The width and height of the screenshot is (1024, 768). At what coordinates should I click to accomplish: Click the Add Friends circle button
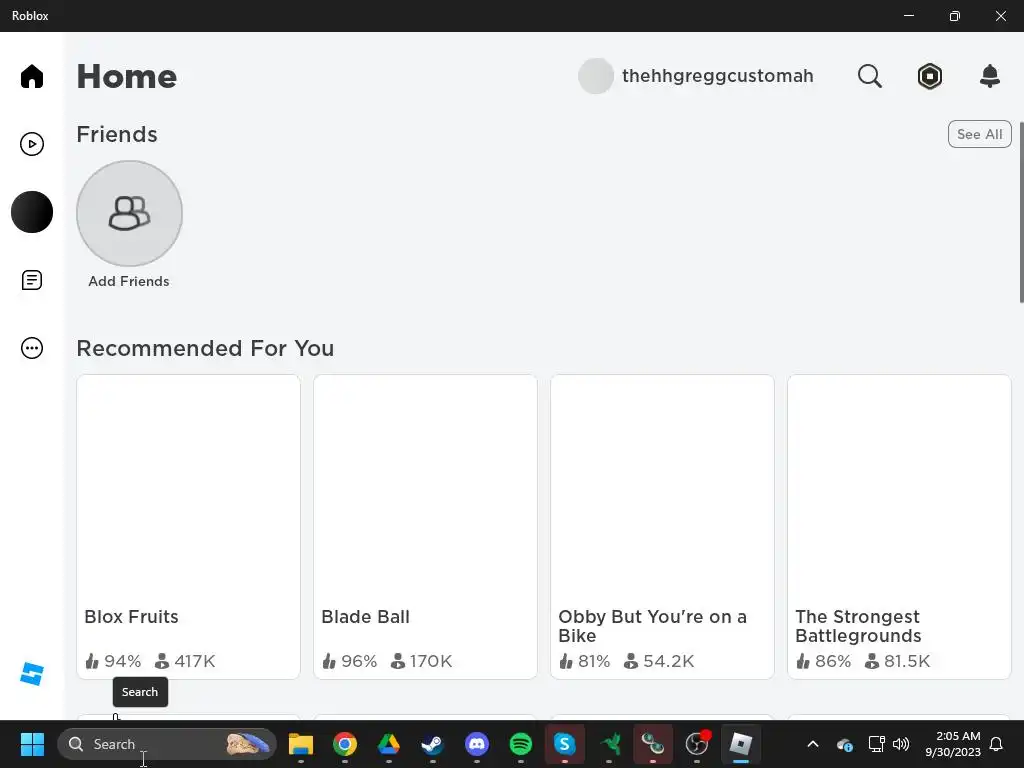pyautogui.click(x=129, y=214)
